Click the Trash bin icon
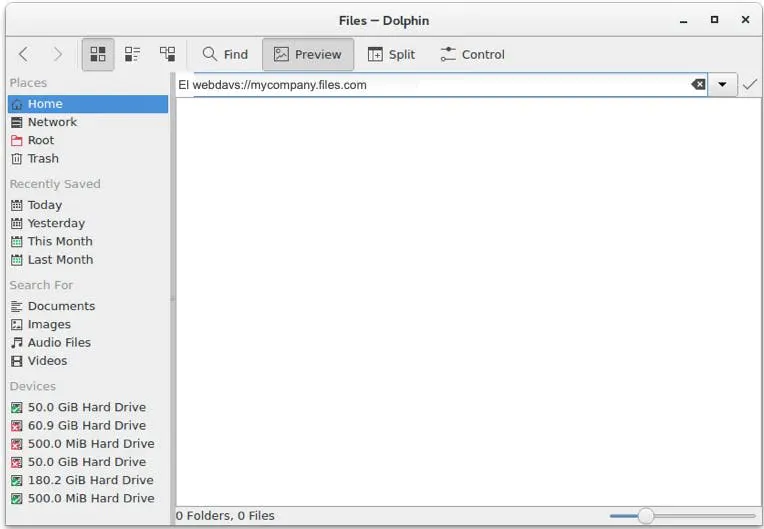 (17, 159)
